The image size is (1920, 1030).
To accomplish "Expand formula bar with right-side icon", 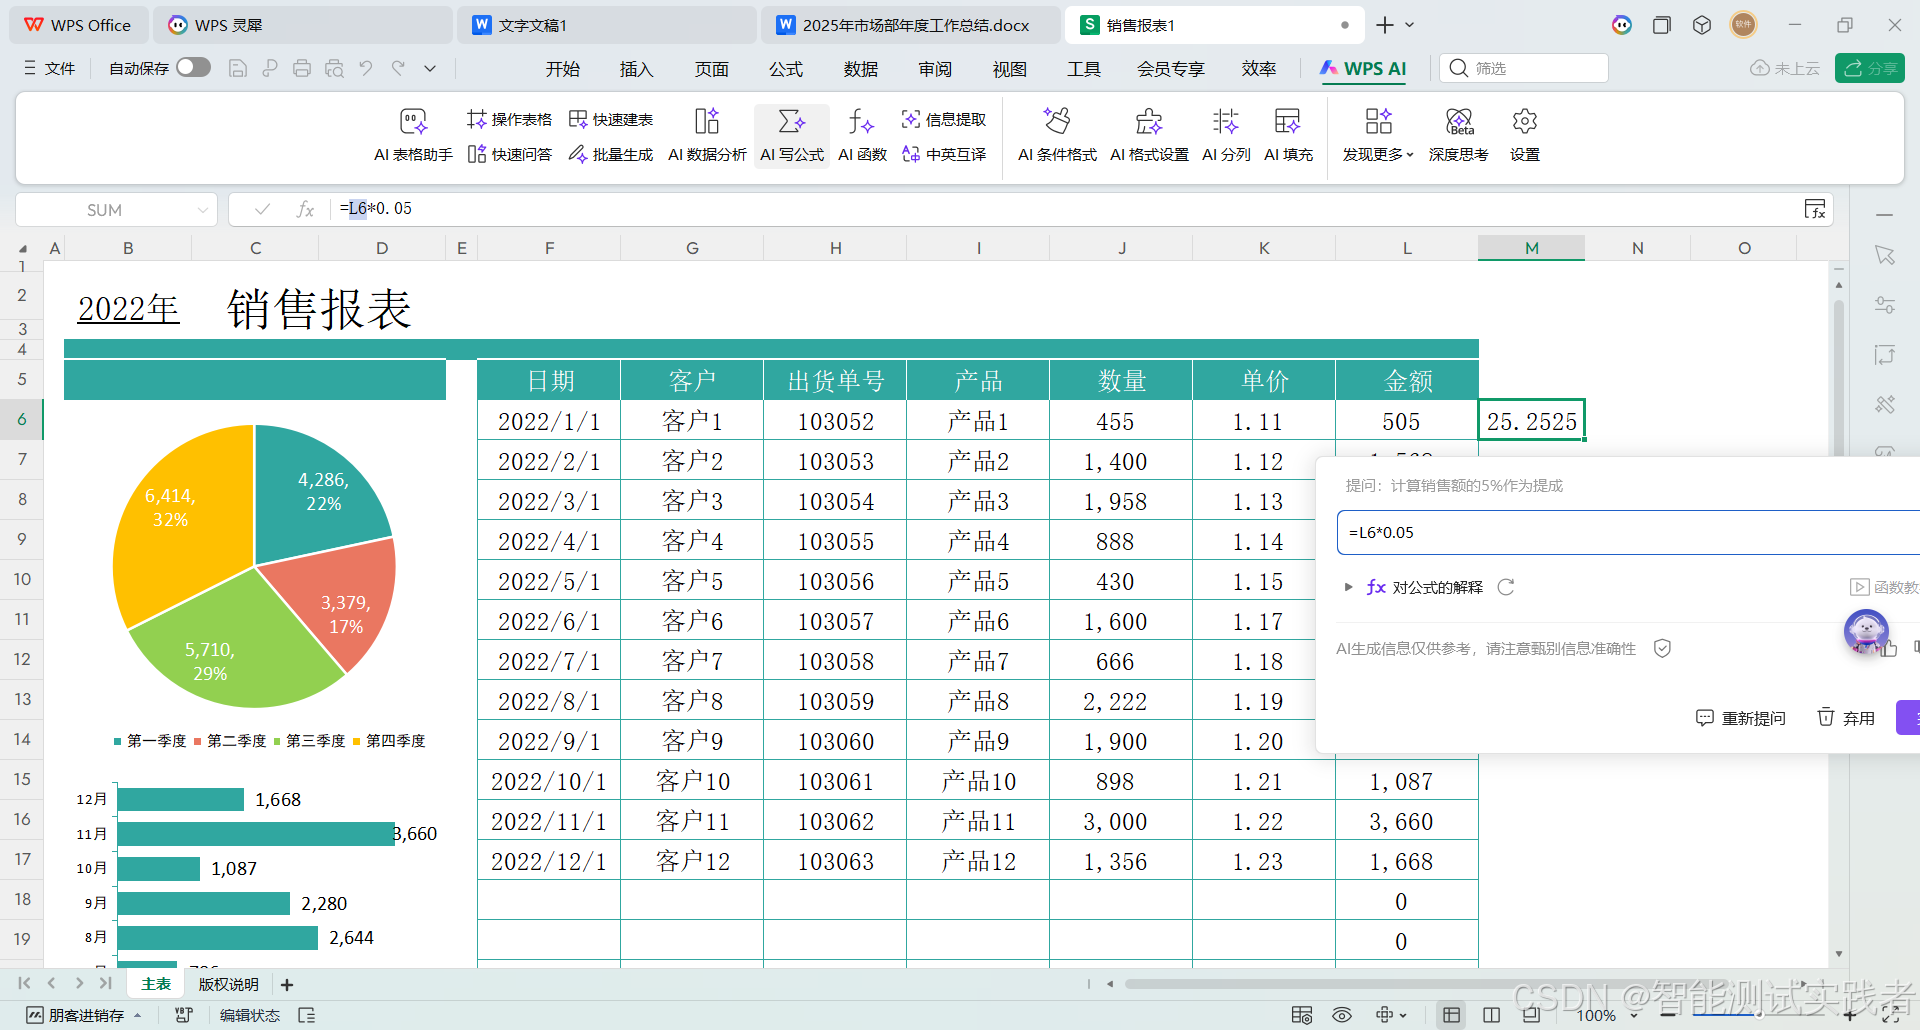I will coord(1815,209).
